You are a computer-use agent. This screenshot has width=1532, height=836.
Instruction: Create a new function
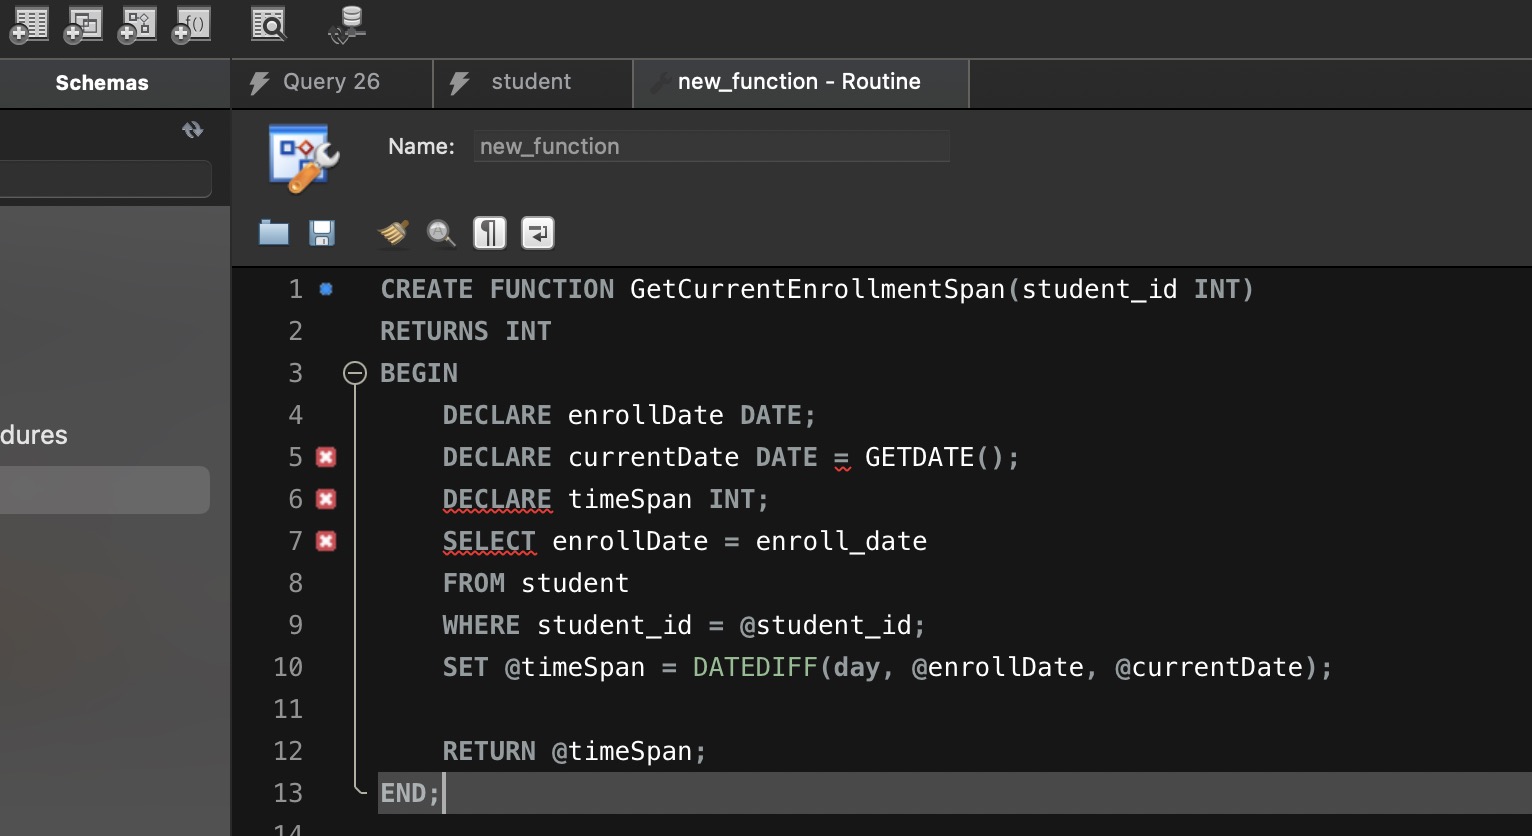(x=191, y=24)
